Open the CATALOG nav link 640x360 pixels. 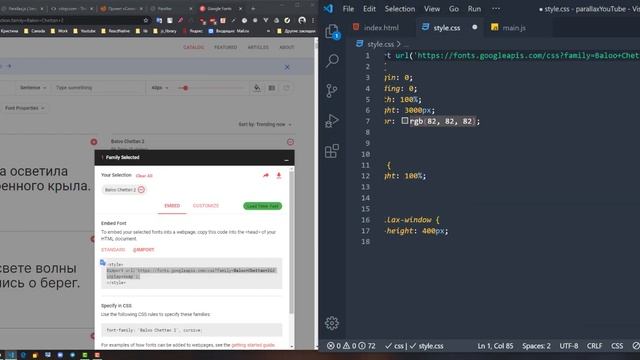193,47
